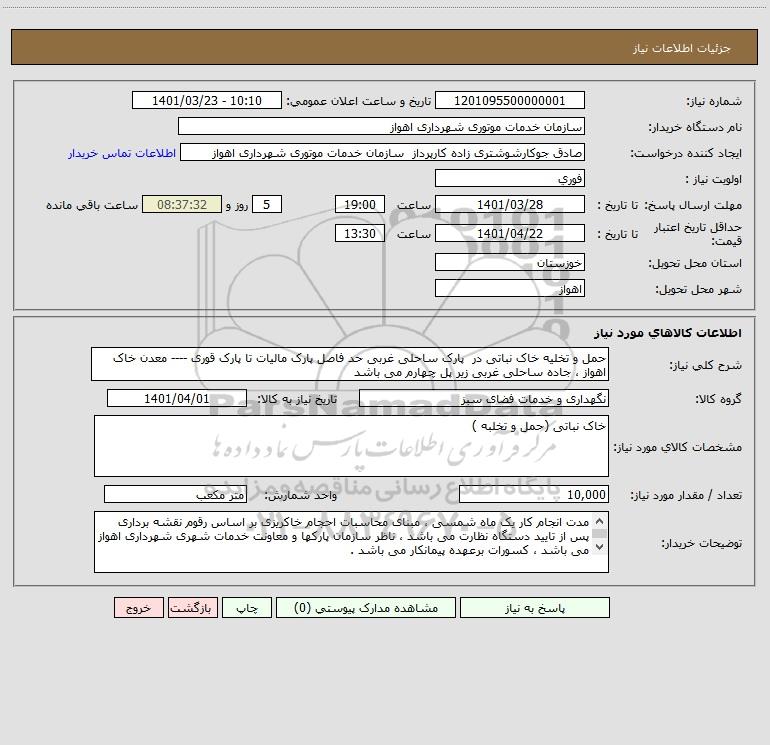This screenshot has height=745, width=770.
Task: Click section heading 'اطلاعات کالاهای مورد نیاز'
Action: coord(668,333)
